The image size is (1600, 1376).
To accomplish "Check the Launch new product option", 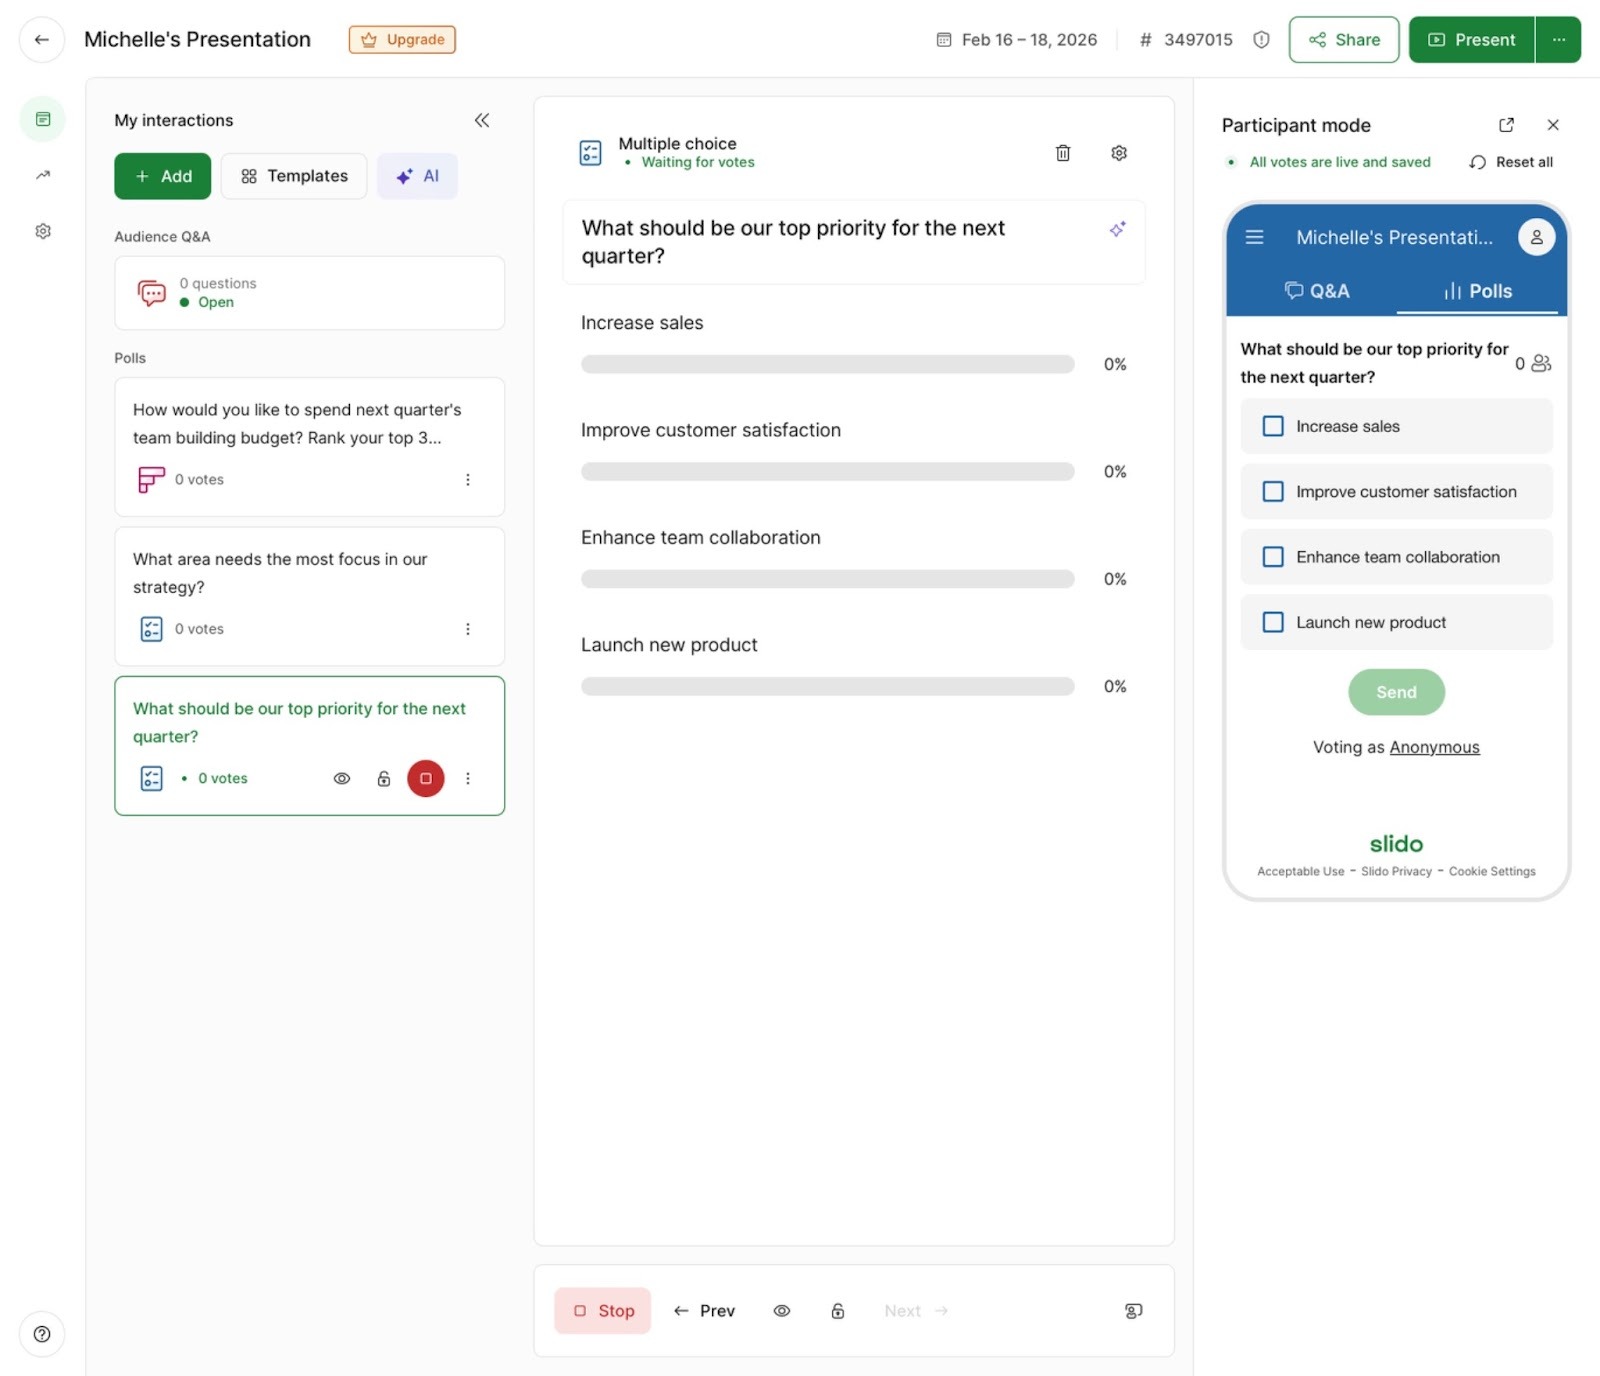I will (1273, 622).
